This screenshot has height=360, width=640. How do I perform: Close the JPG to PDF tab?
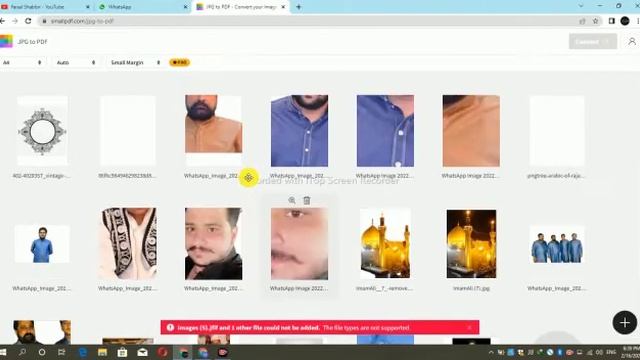point(283,7)
